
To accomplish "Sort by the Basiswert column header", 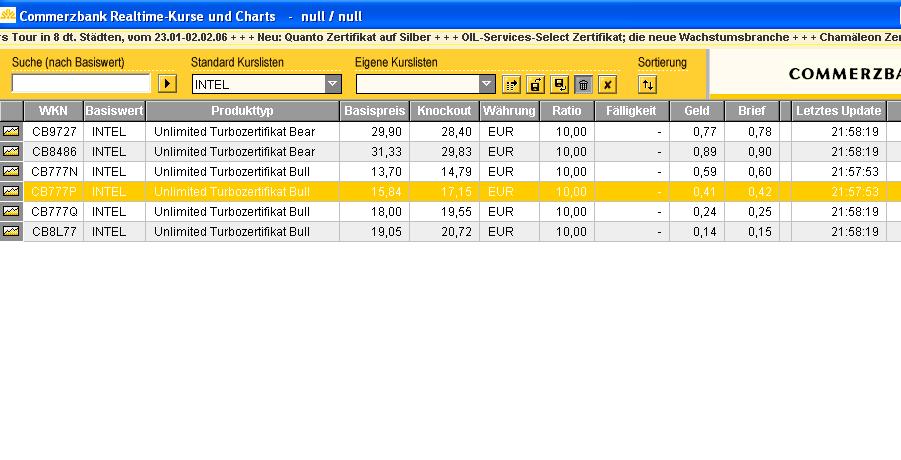I will [114, 111].
